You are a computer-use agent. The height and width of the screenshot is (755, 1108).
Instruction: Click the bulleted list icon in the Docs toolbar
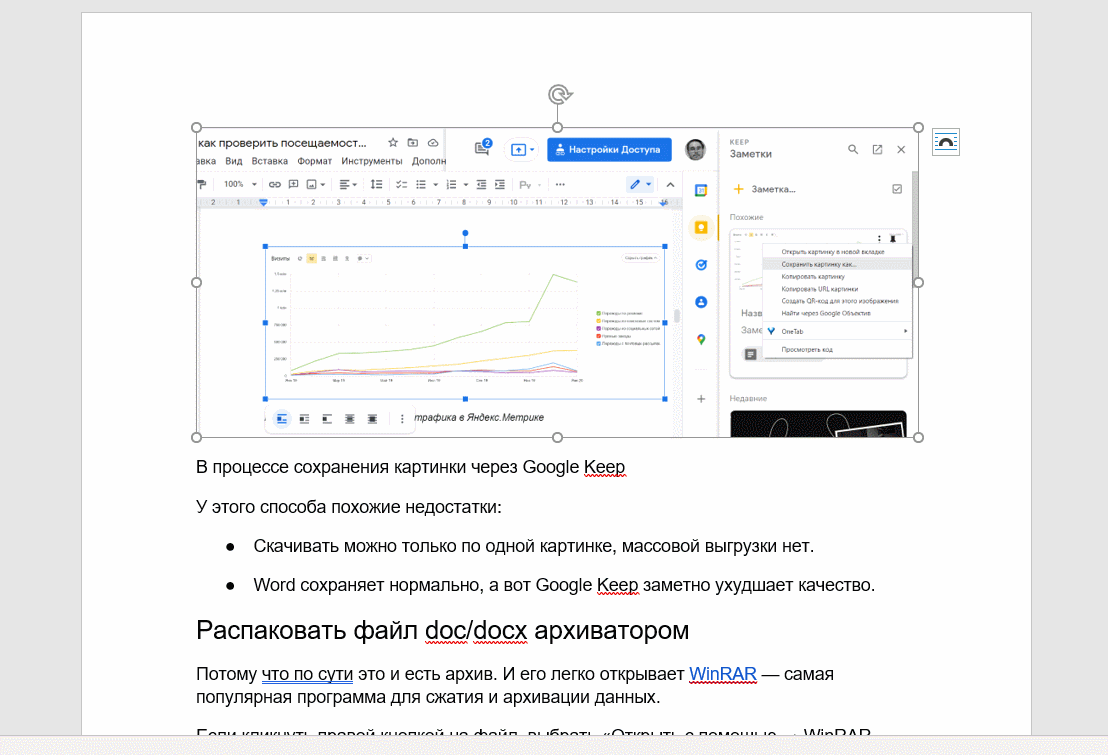click(421, 185)
